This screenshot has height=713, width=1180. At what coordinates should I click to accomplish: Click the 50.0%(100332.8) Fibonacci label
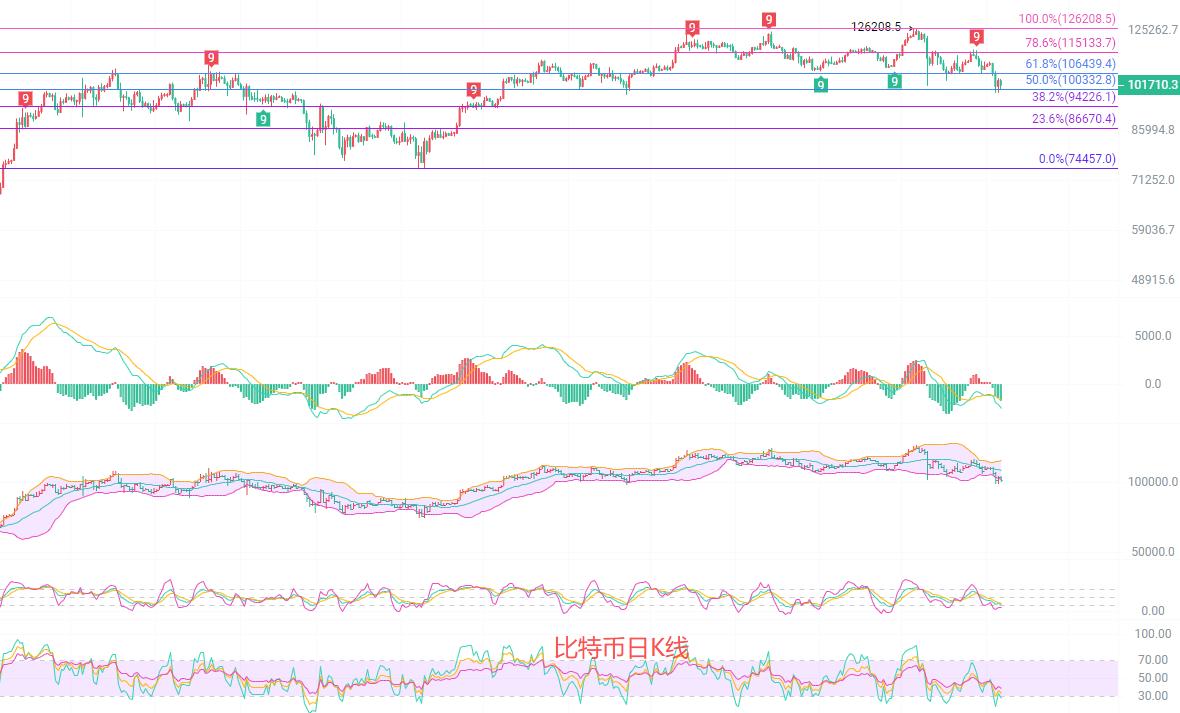click(1070, 79)
